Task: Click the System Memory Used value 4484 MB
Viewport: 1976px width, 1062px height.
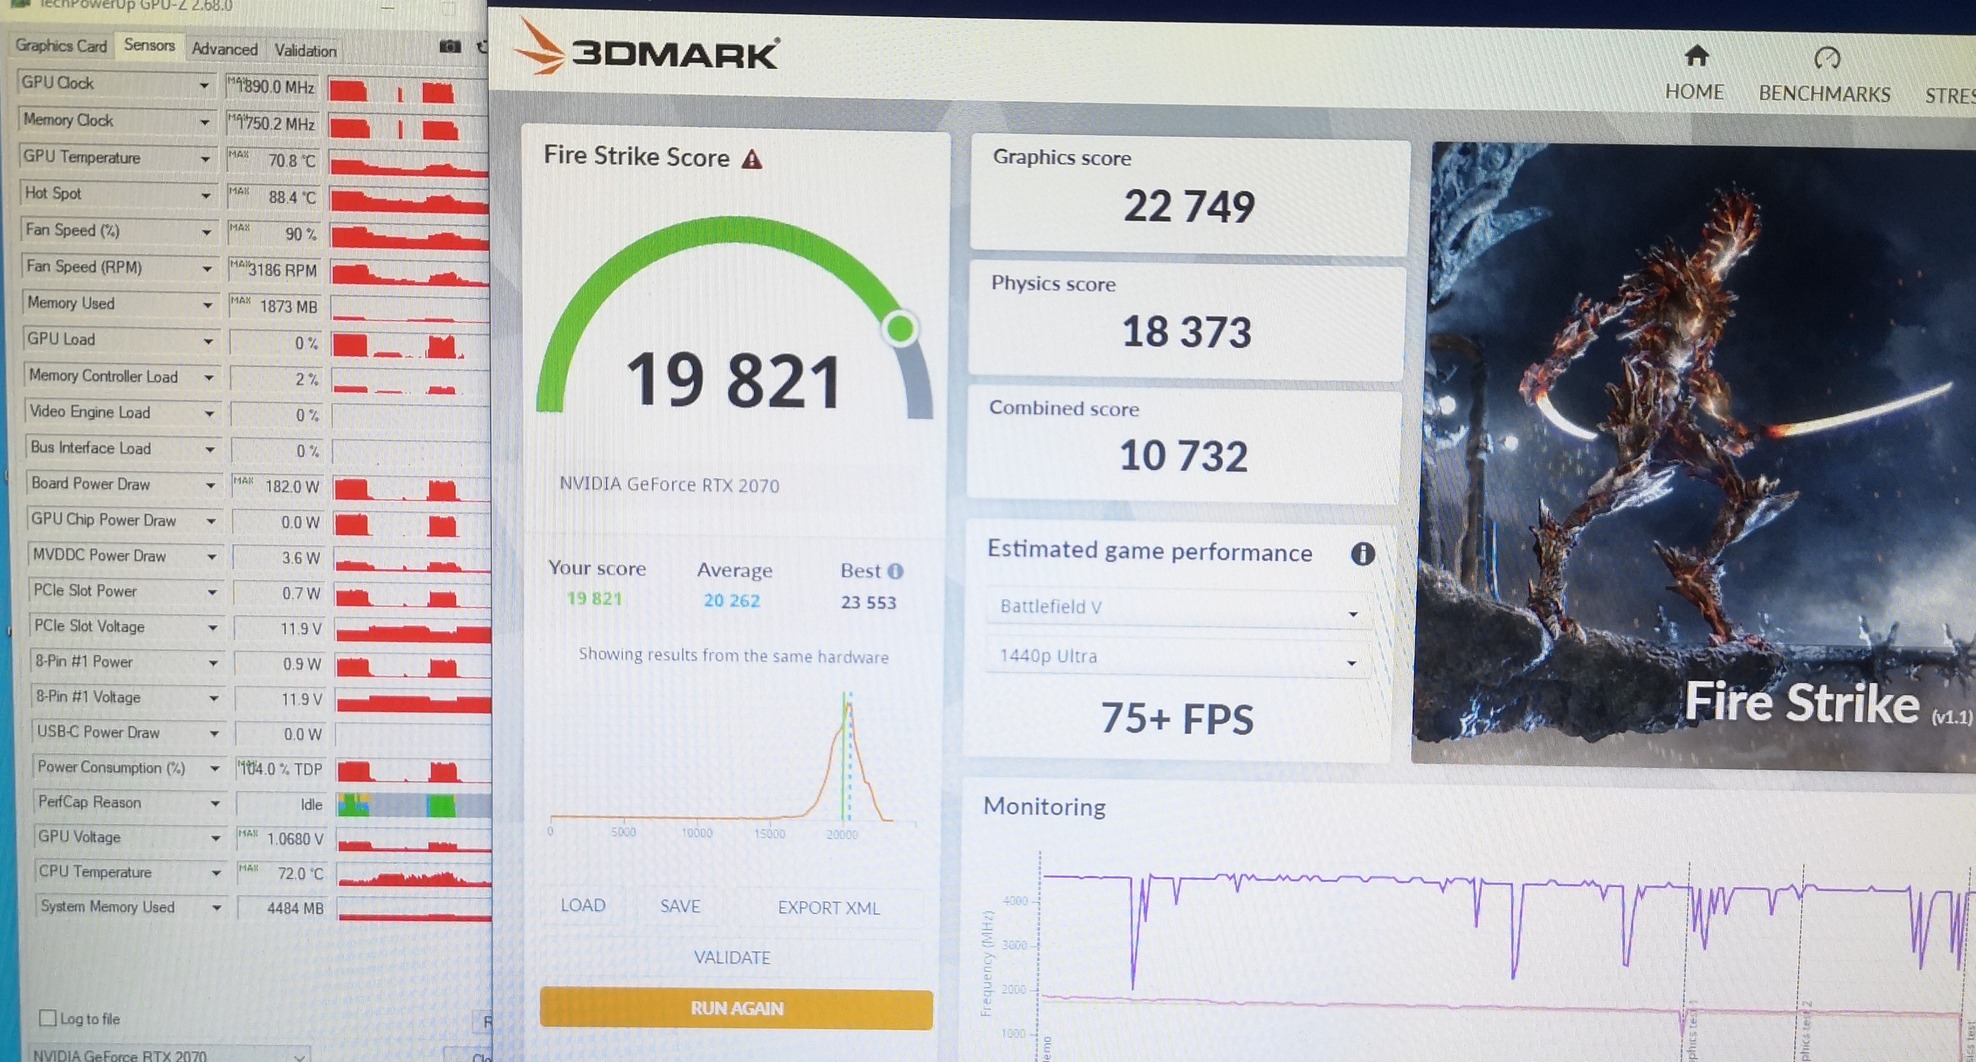Action: coord(295,909)
